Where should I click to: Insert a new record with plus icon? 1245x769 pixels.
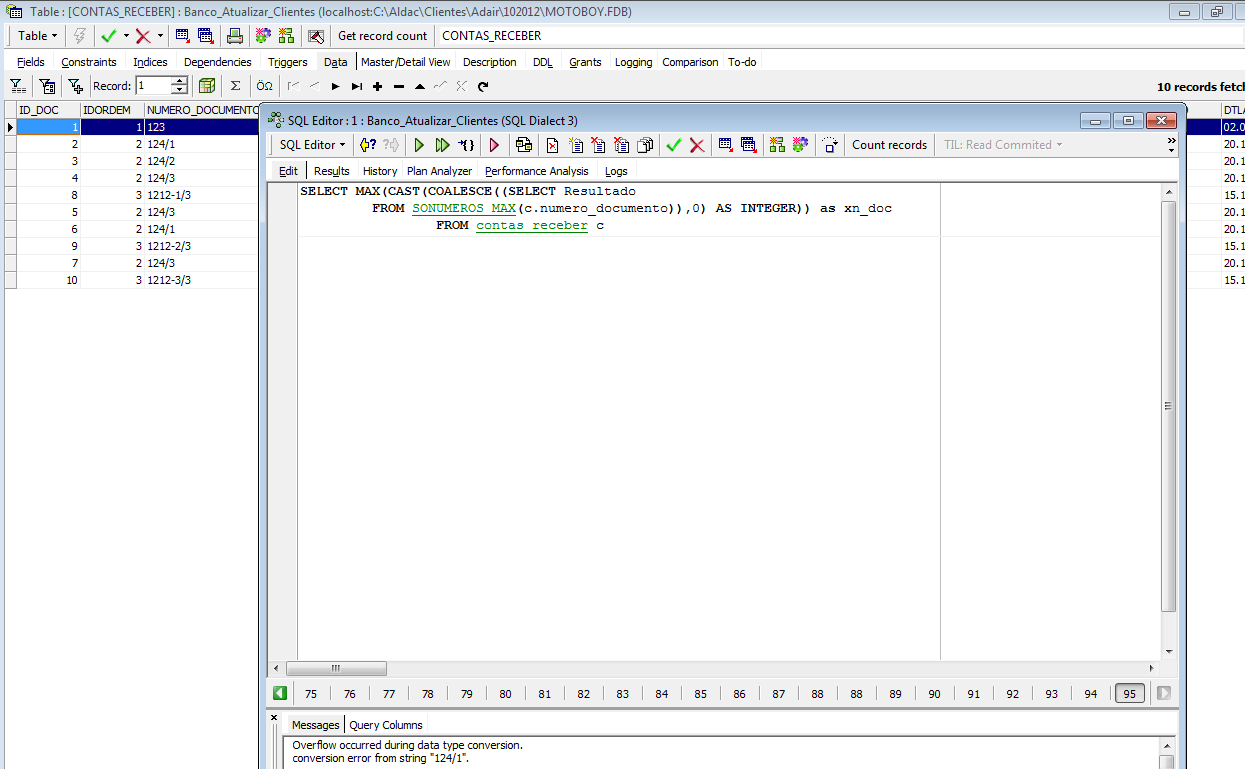tap(378, 86)
